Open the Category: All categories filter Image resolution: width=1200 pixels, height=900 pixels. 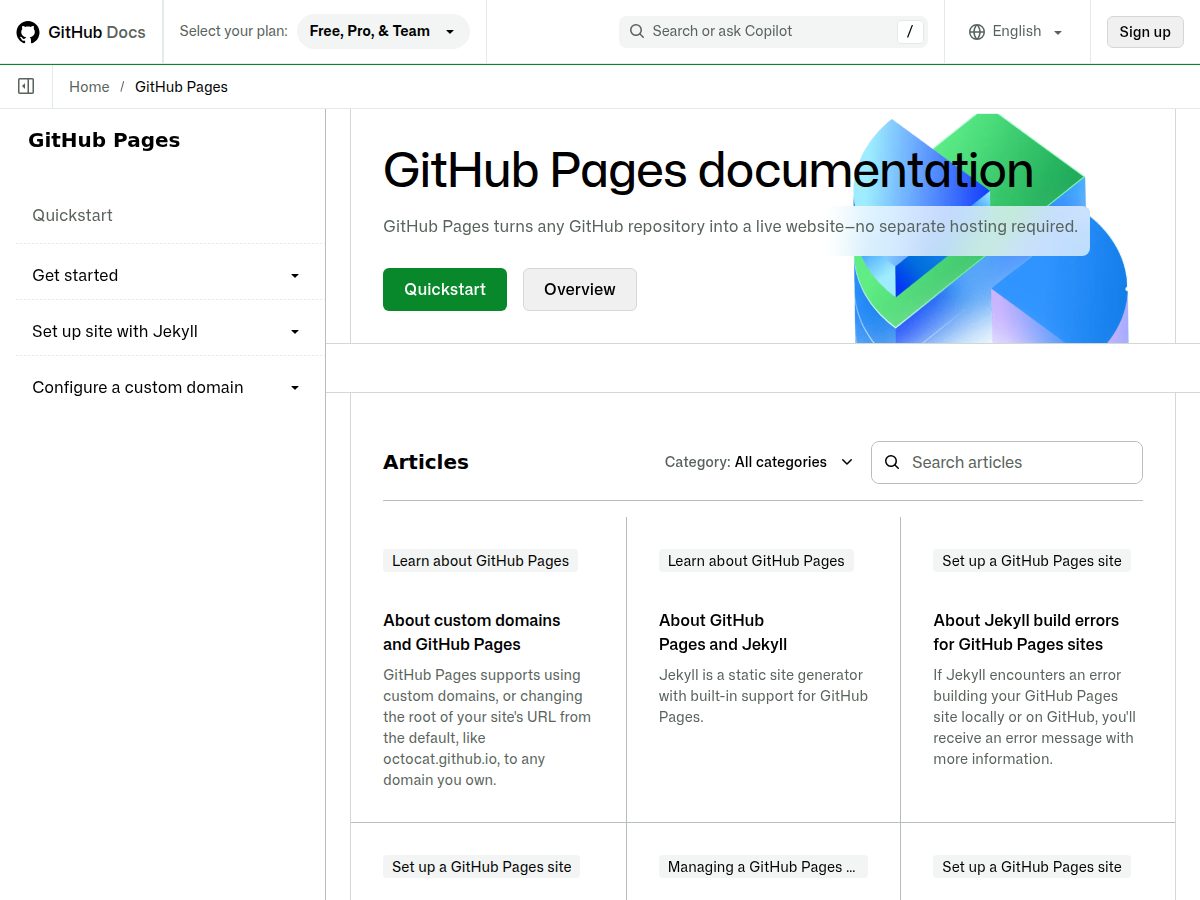coord(759,462)
